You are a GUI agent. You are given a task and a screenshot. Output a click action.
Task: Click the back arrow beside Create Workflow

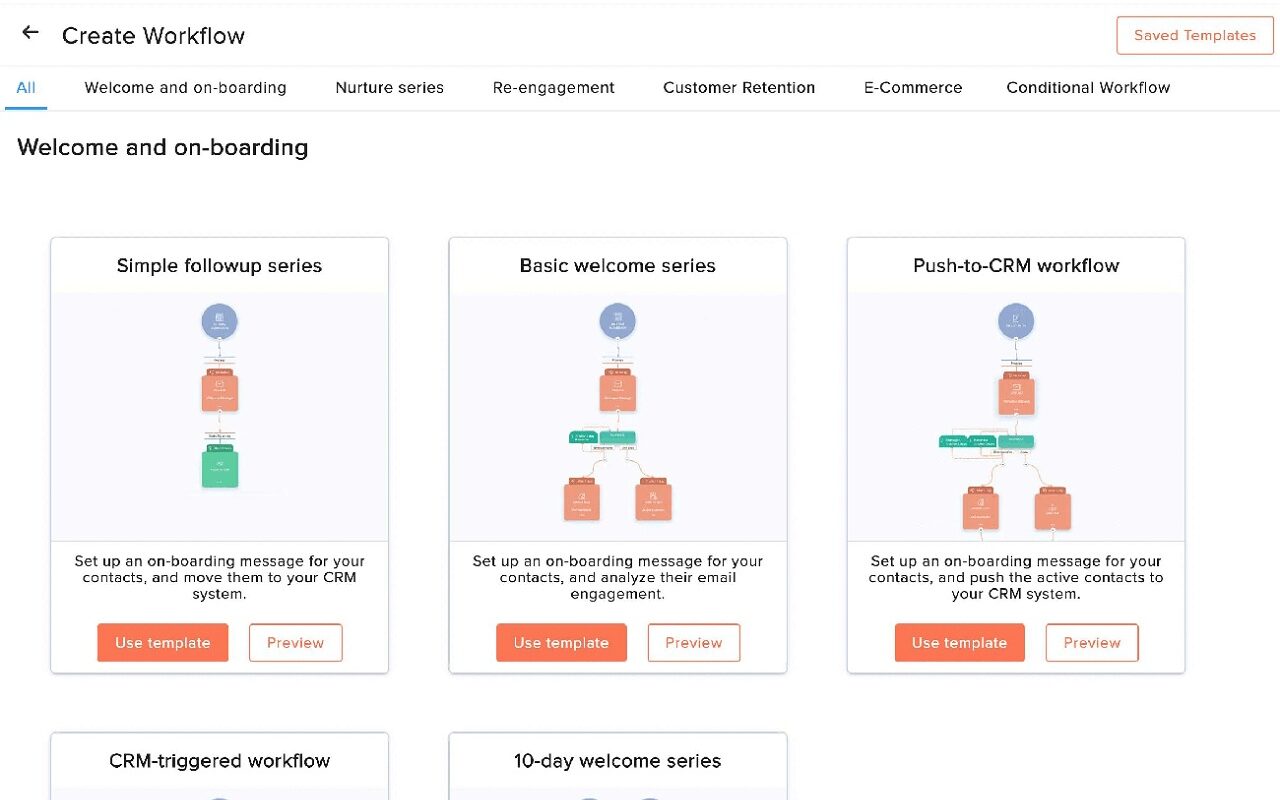pos(30,33)
